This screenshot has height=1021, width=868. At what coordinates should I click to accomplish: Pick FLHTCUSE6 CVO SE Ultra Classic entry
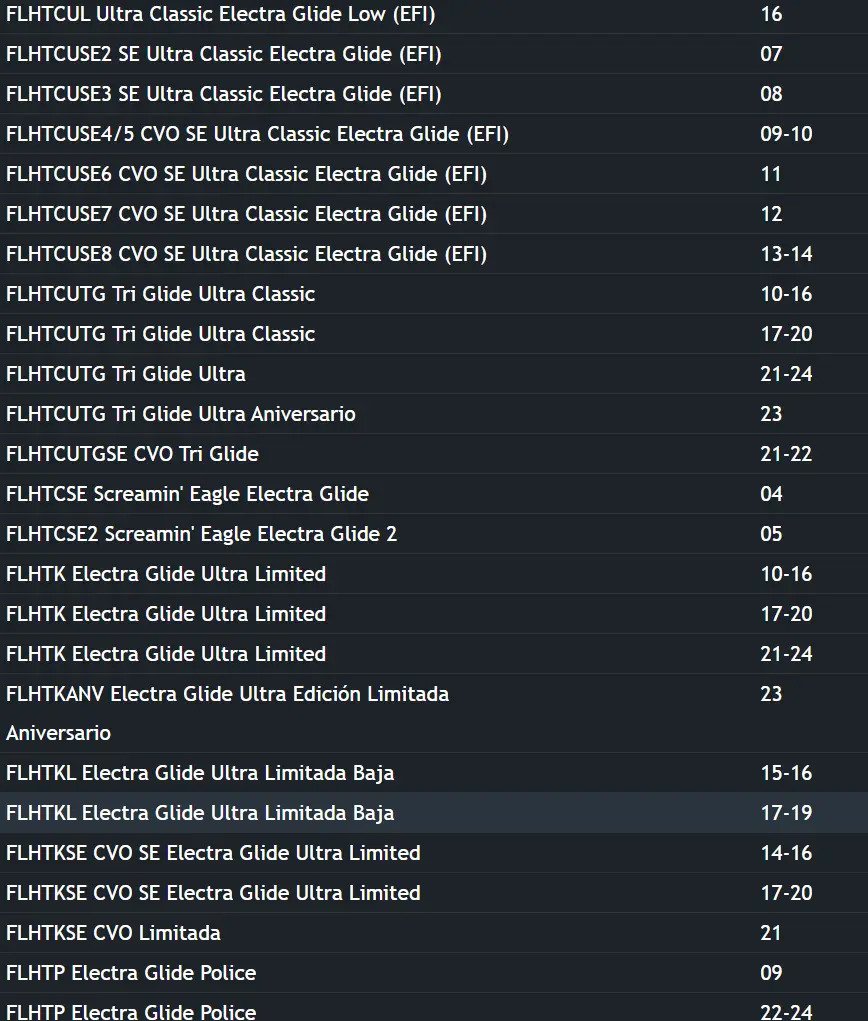pyautogui.click(x=434, y=174)
